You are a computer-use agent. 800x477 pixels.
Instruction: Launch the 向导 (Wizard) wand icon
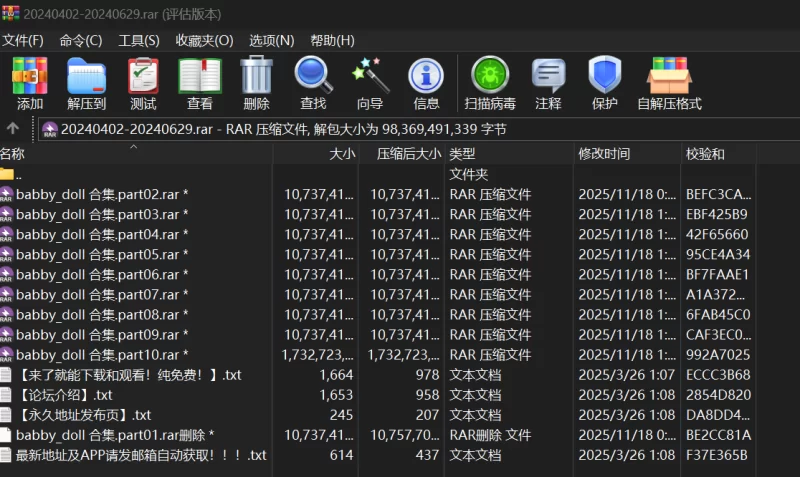[x=370, y=82]
